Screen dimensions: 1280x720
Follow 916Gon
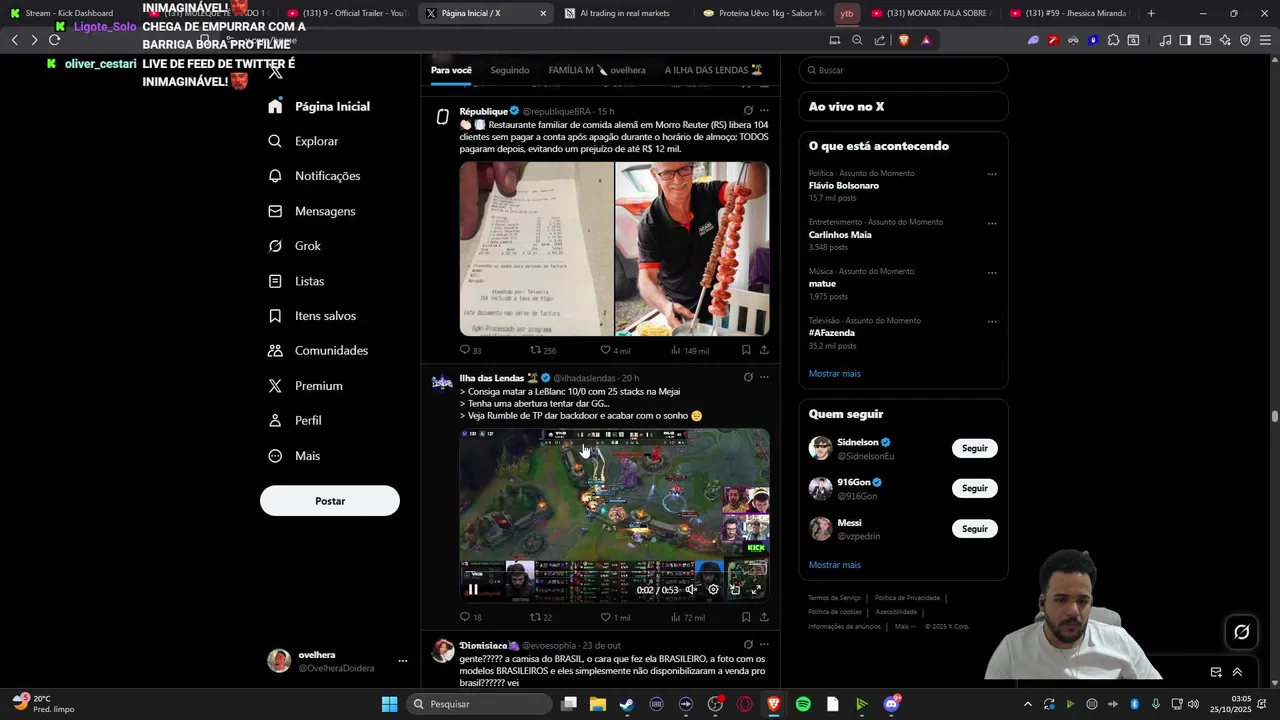click(x=975, y=488)
